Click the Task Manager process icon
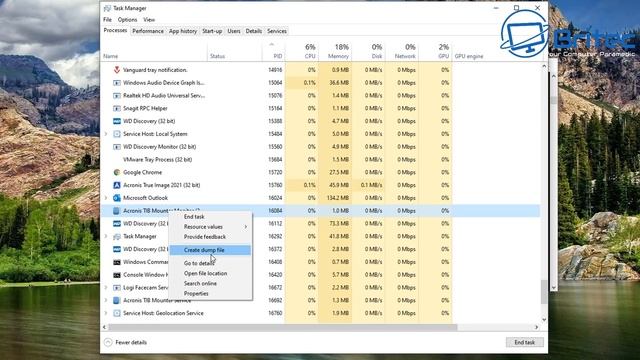The height and width of the screenshot is (360, 640). point(117,236)
